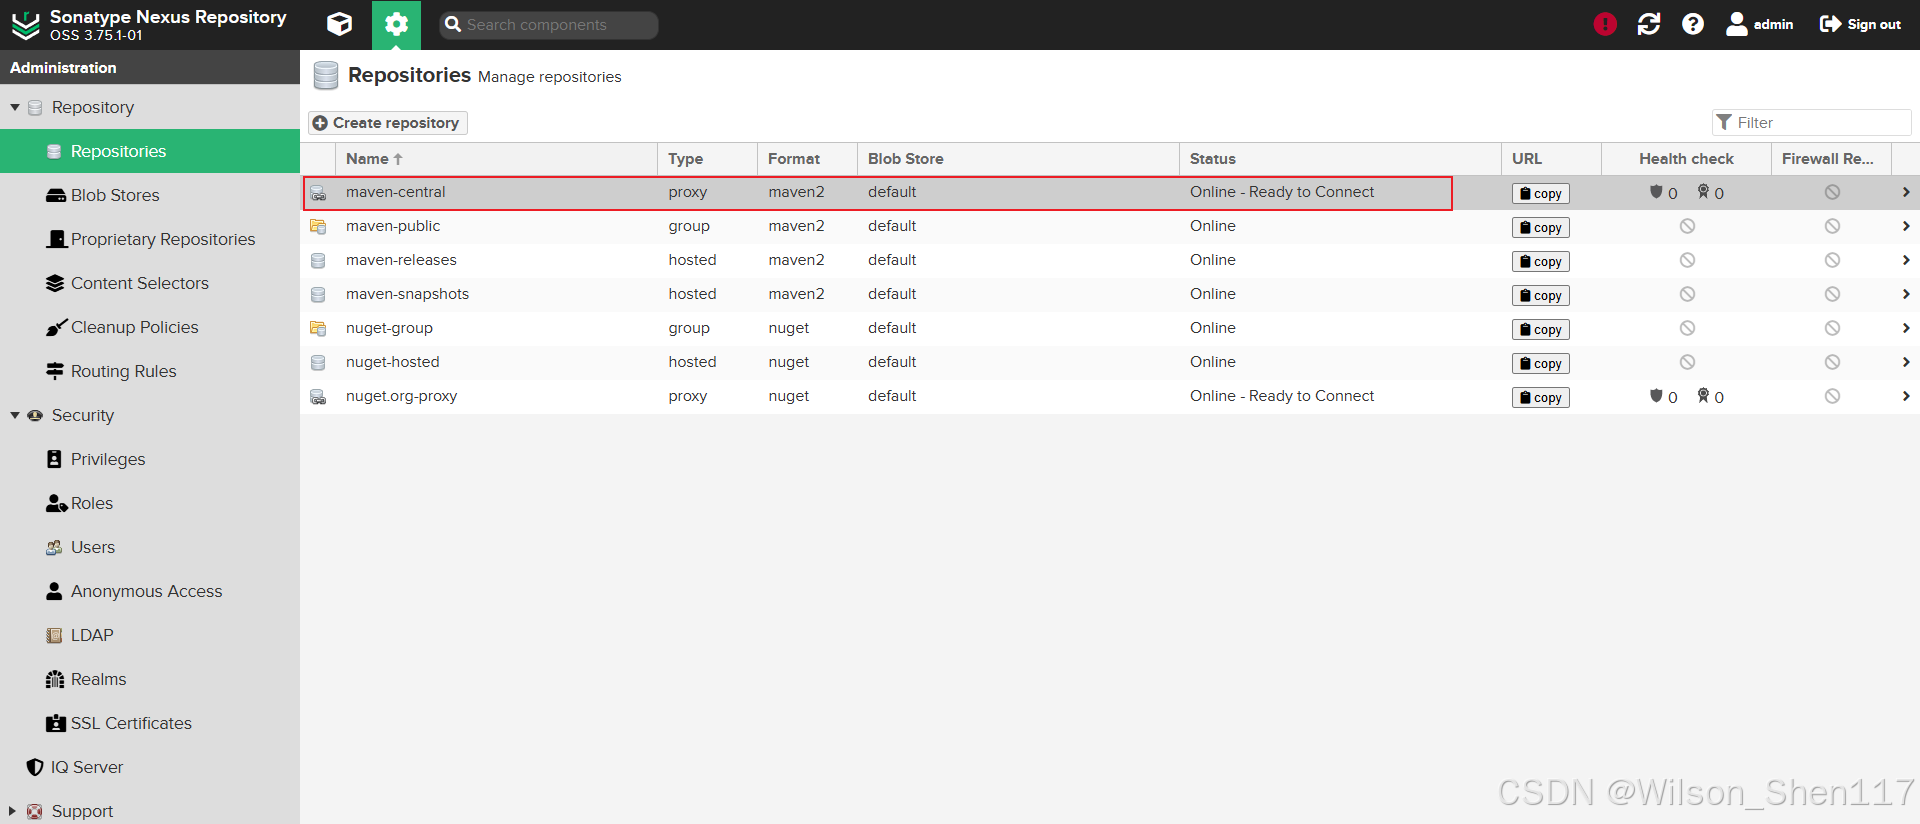Copy URL of maven-central repository
Screen dimensions: 1920x824
(x=1540, y=194)
